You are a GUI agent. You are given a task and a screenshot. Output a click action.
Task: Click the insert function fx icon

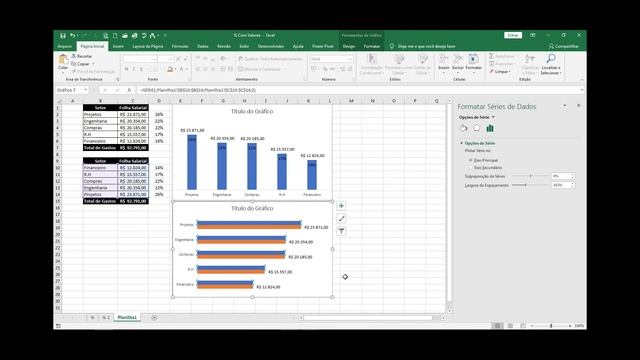tap(129, 90)
